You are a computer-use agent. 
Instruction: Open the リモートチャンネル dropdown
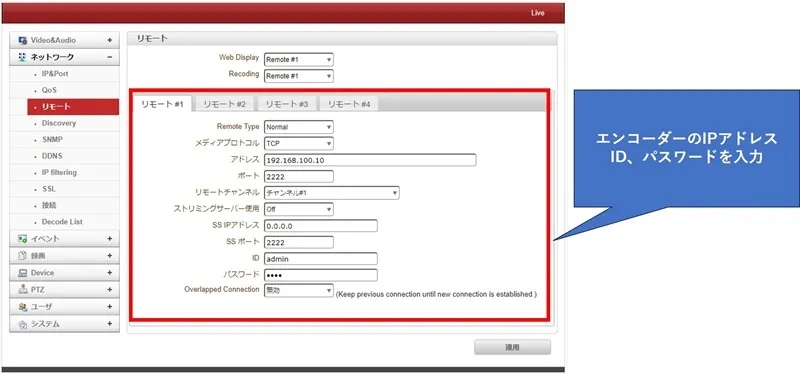coord(332,193)
